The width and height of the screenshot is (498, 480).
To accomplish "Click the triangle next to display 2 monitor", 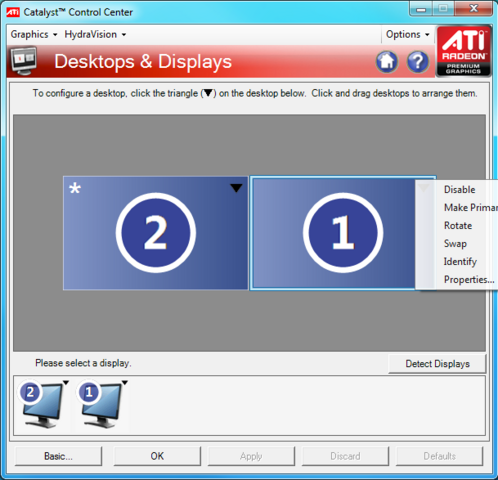I will (x=66, y=383).
